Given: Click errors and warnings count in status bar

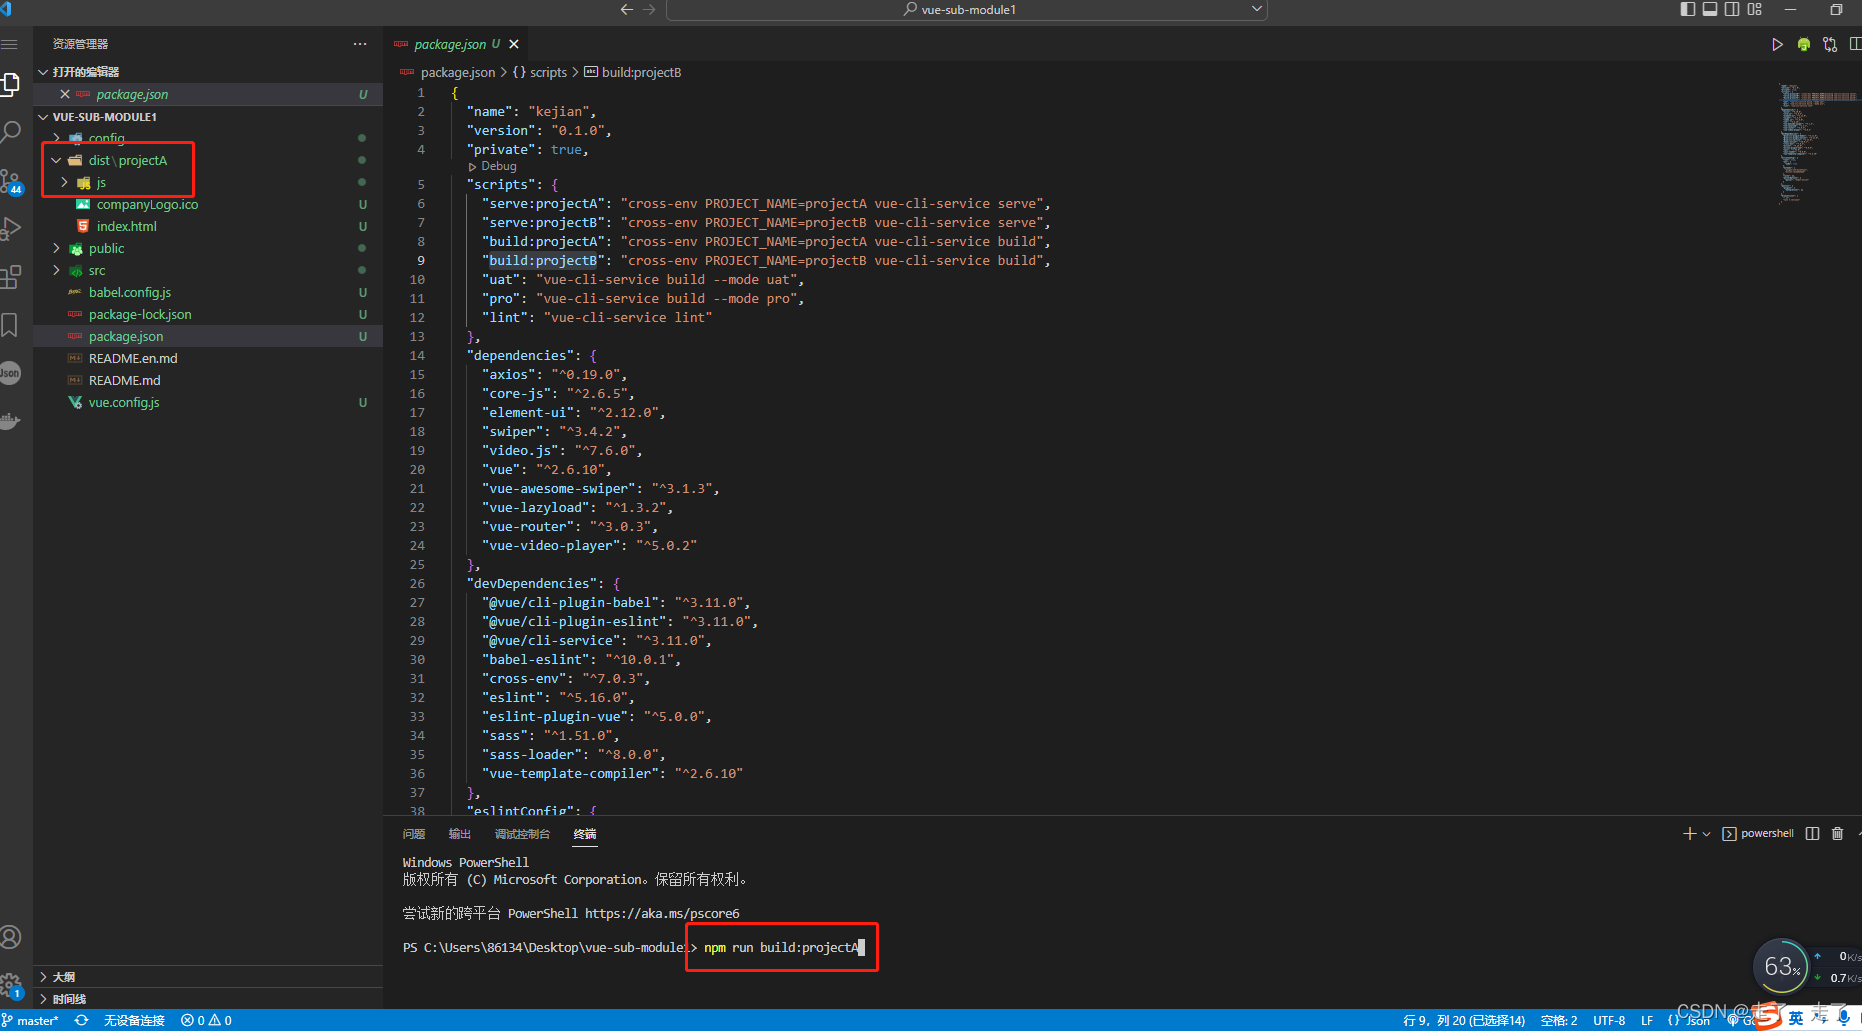Looking at the screenshot, I should pos(206,1020).
